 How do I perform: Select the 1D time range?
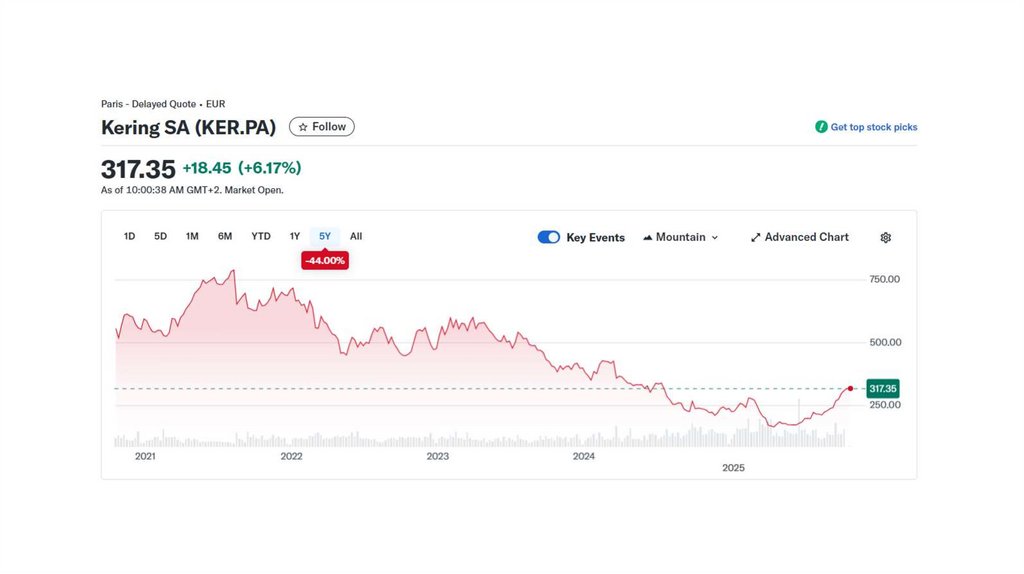[129, 237]
